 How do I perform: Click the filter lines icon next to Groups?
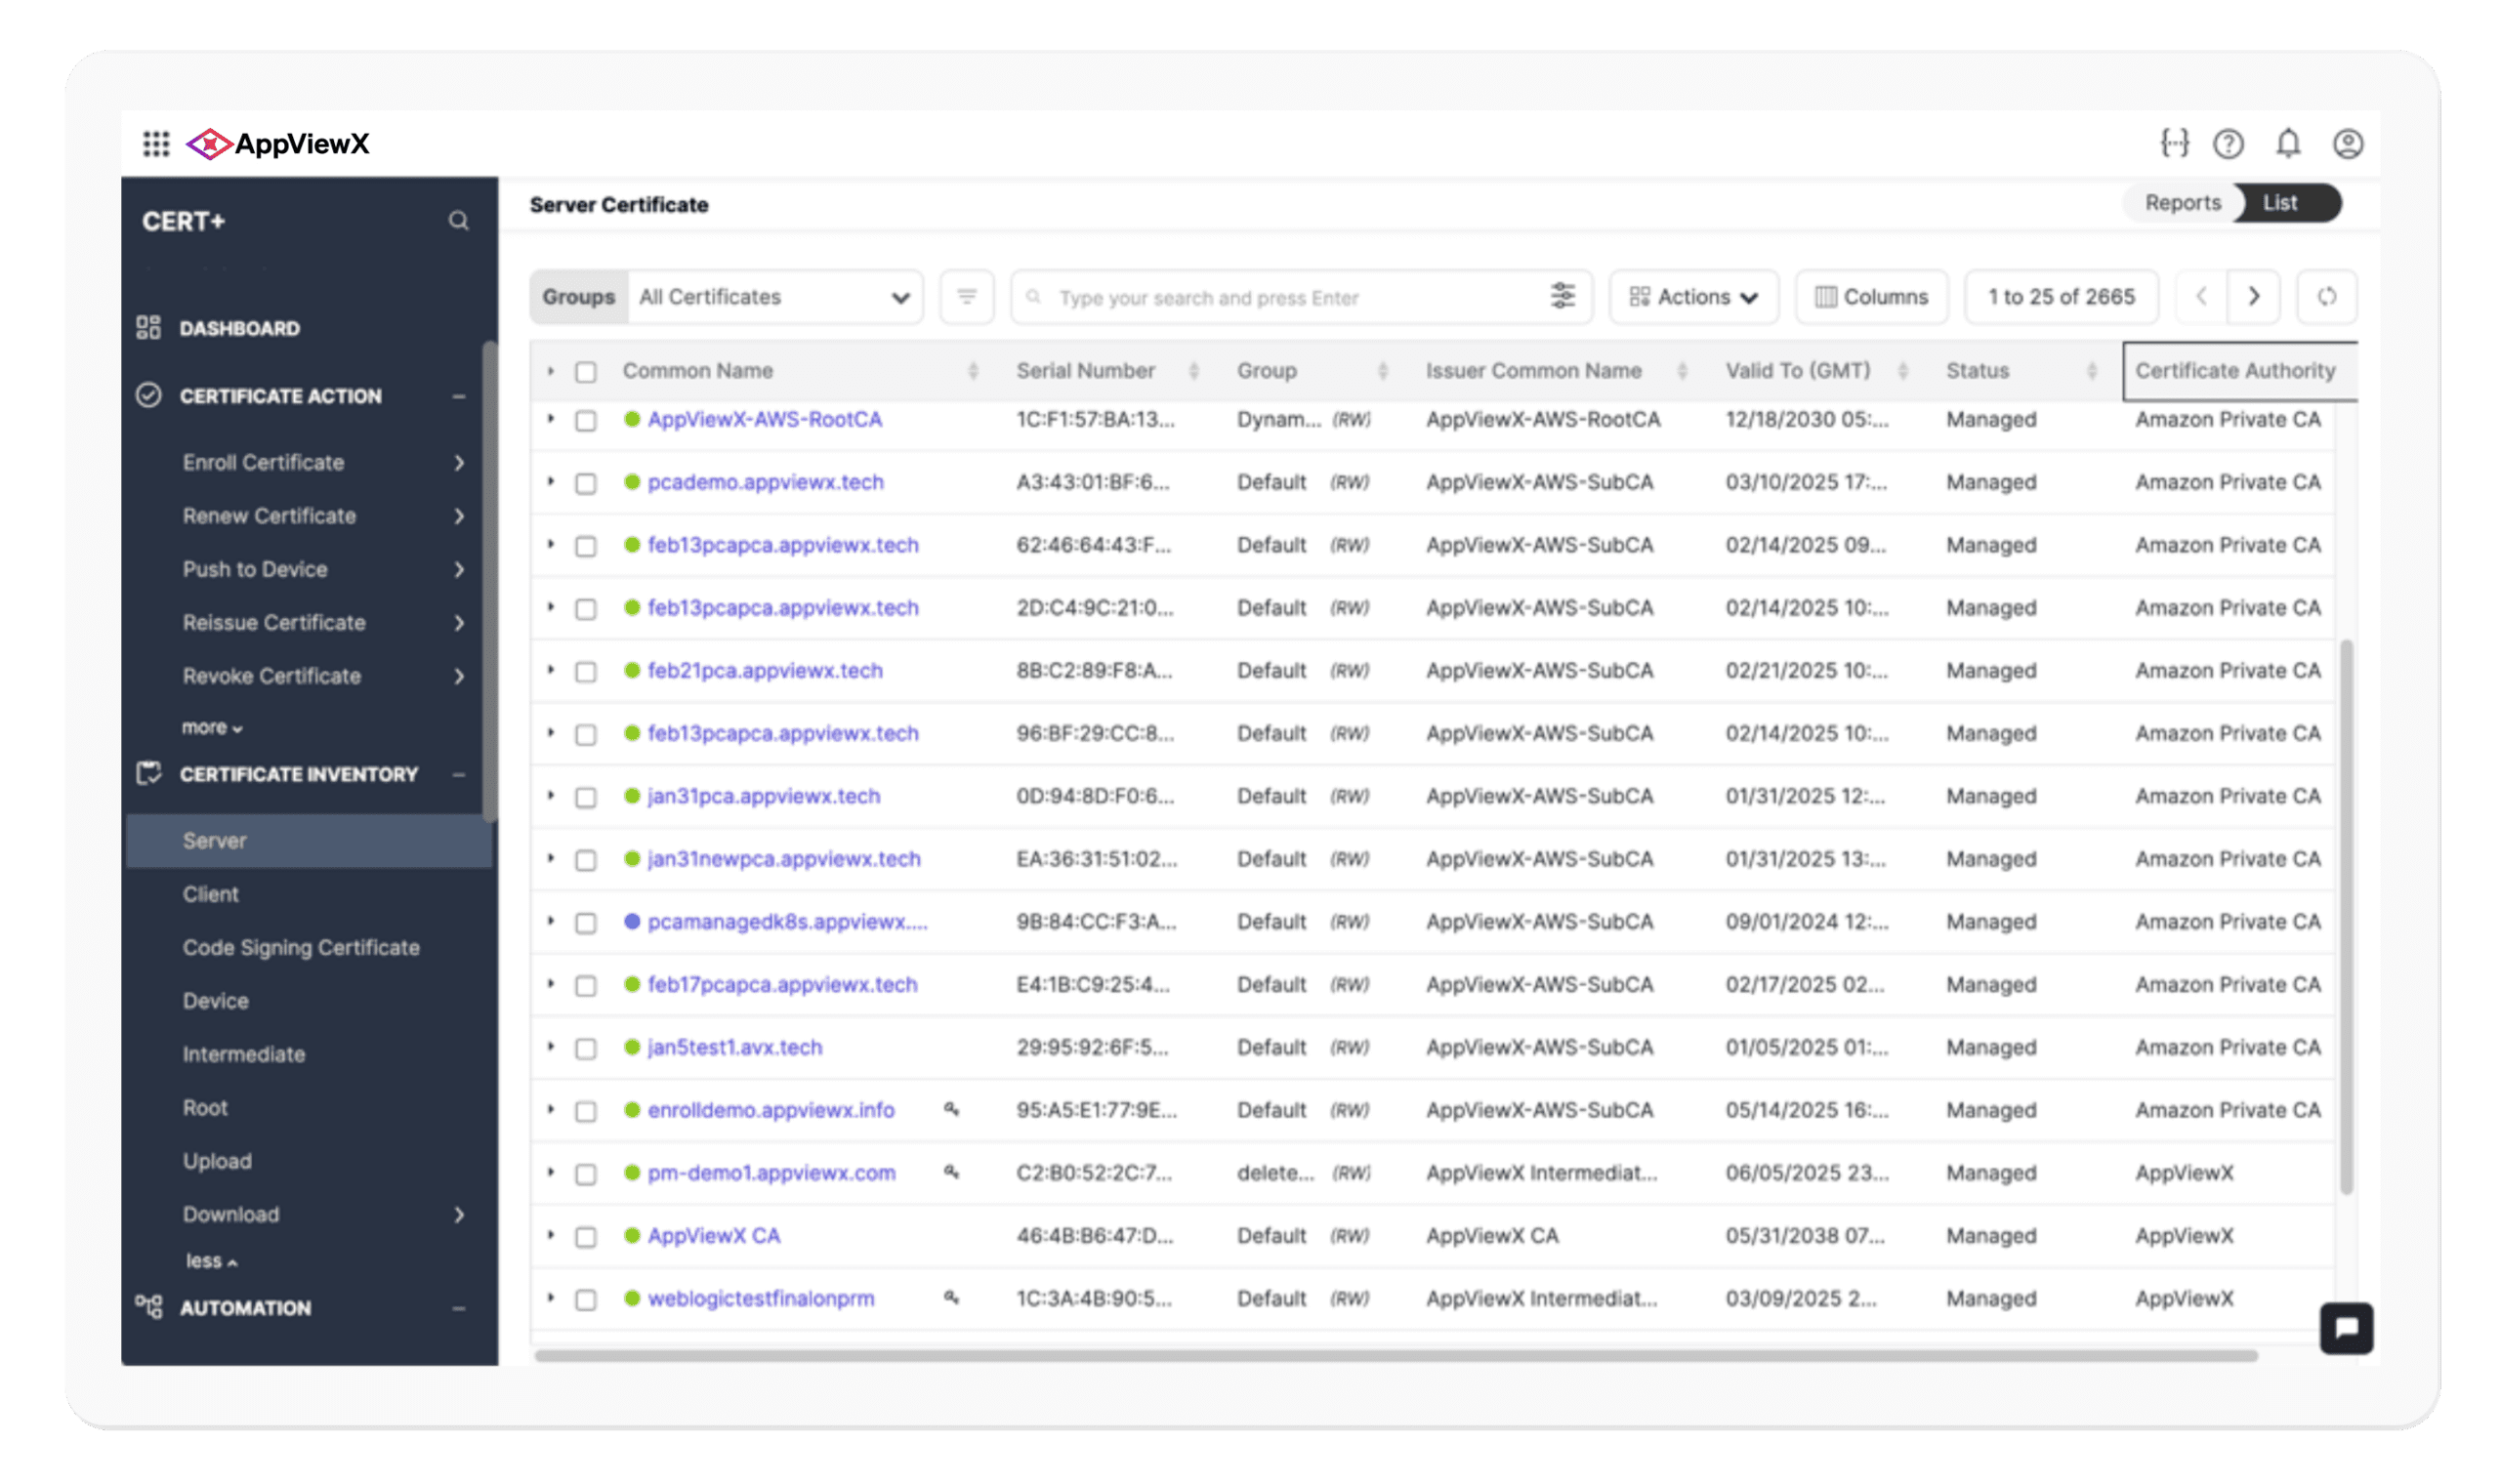[x=967, y=297]
